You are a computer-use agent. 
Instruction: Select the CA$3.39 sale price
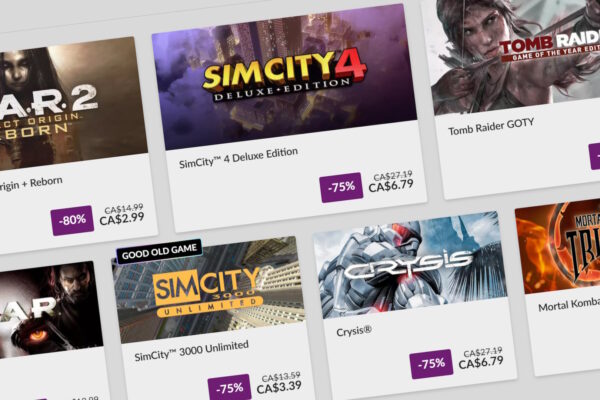pos(280,387)
